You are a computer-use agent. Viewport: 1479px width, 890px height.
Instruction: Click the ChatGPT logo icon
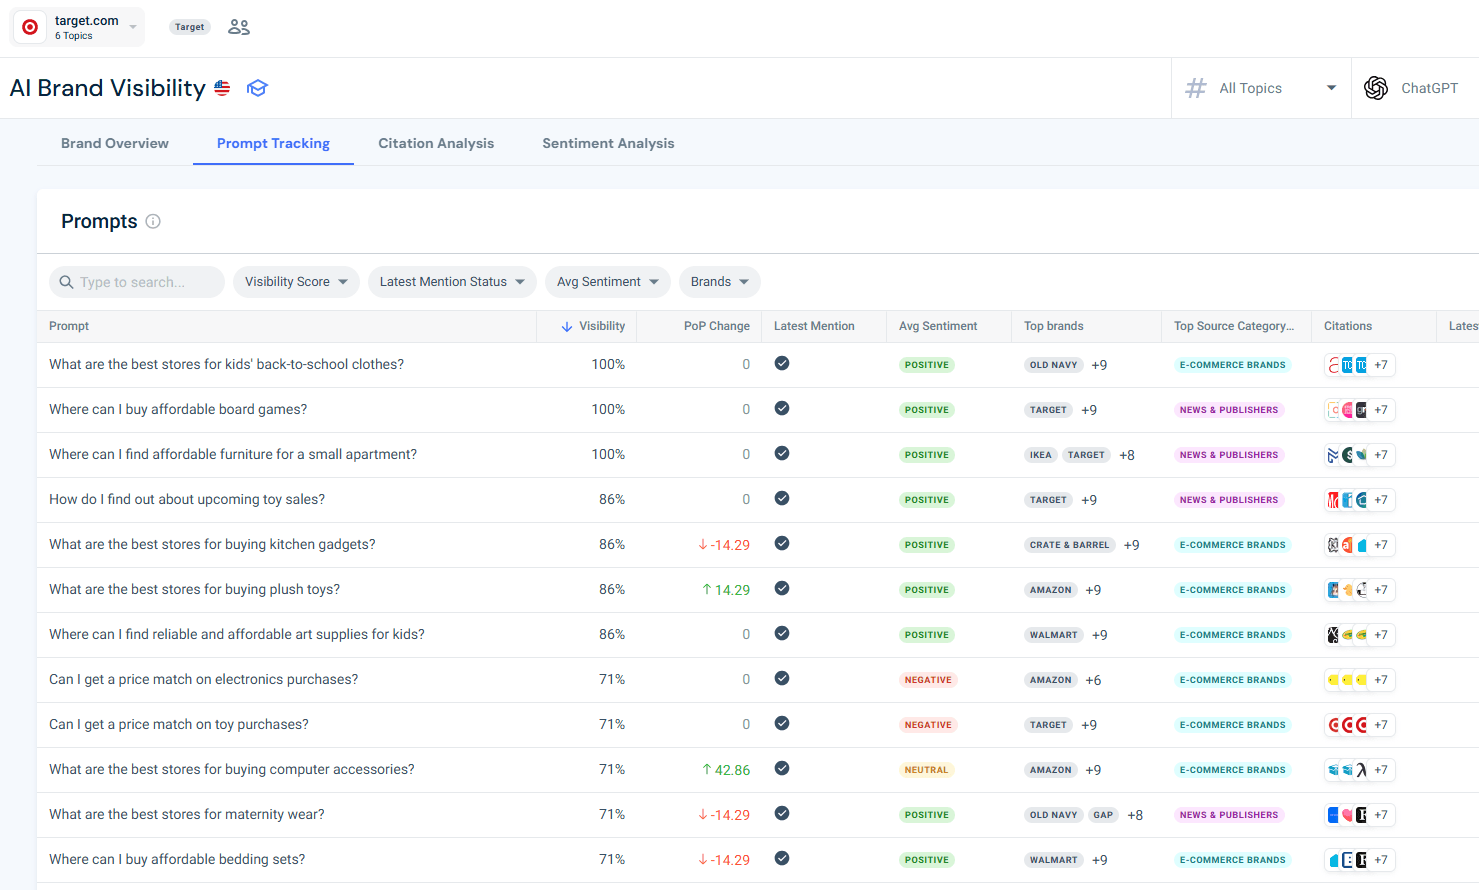point(1376,88)
